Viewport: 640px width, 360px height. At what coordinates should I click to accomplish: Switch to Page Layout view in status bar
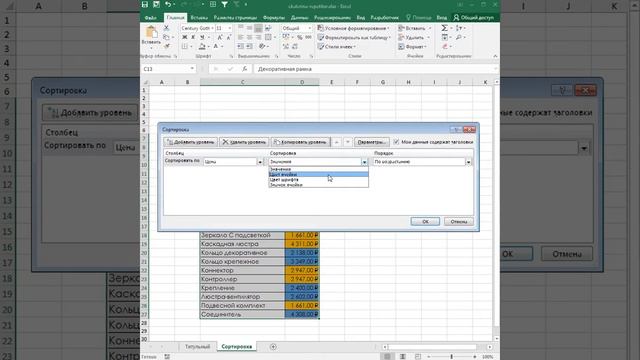pos(402,356)
